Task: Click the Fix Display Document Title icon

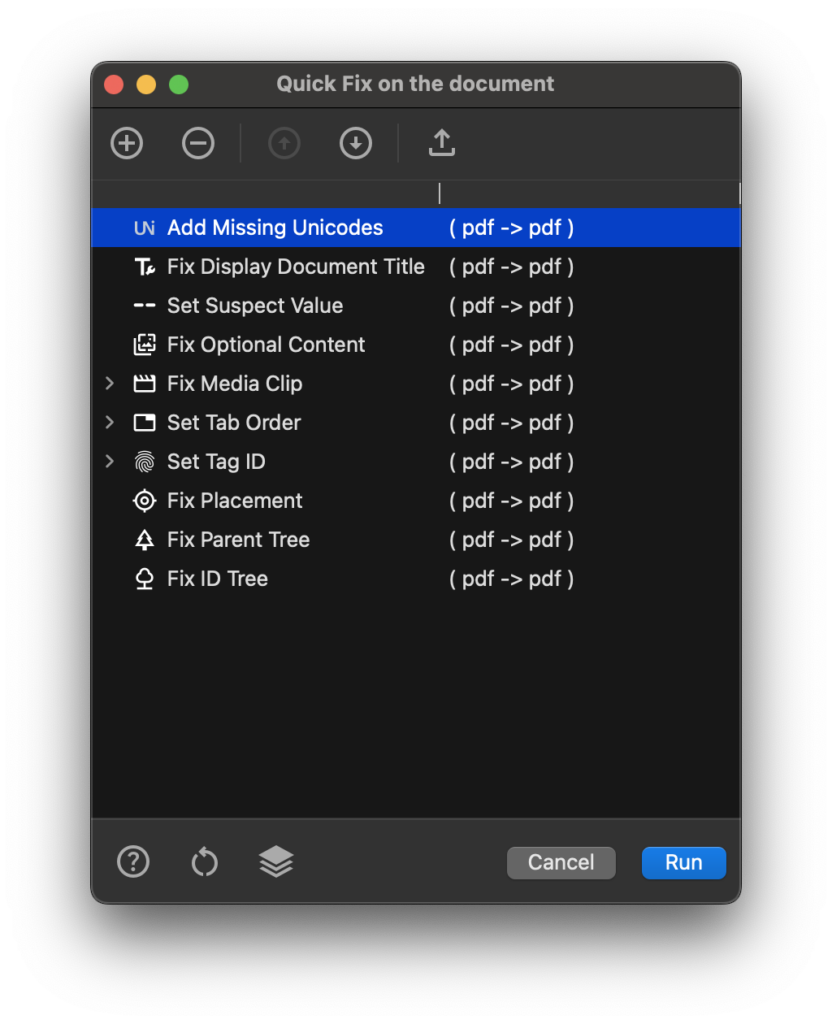Action: click(144, 267)
